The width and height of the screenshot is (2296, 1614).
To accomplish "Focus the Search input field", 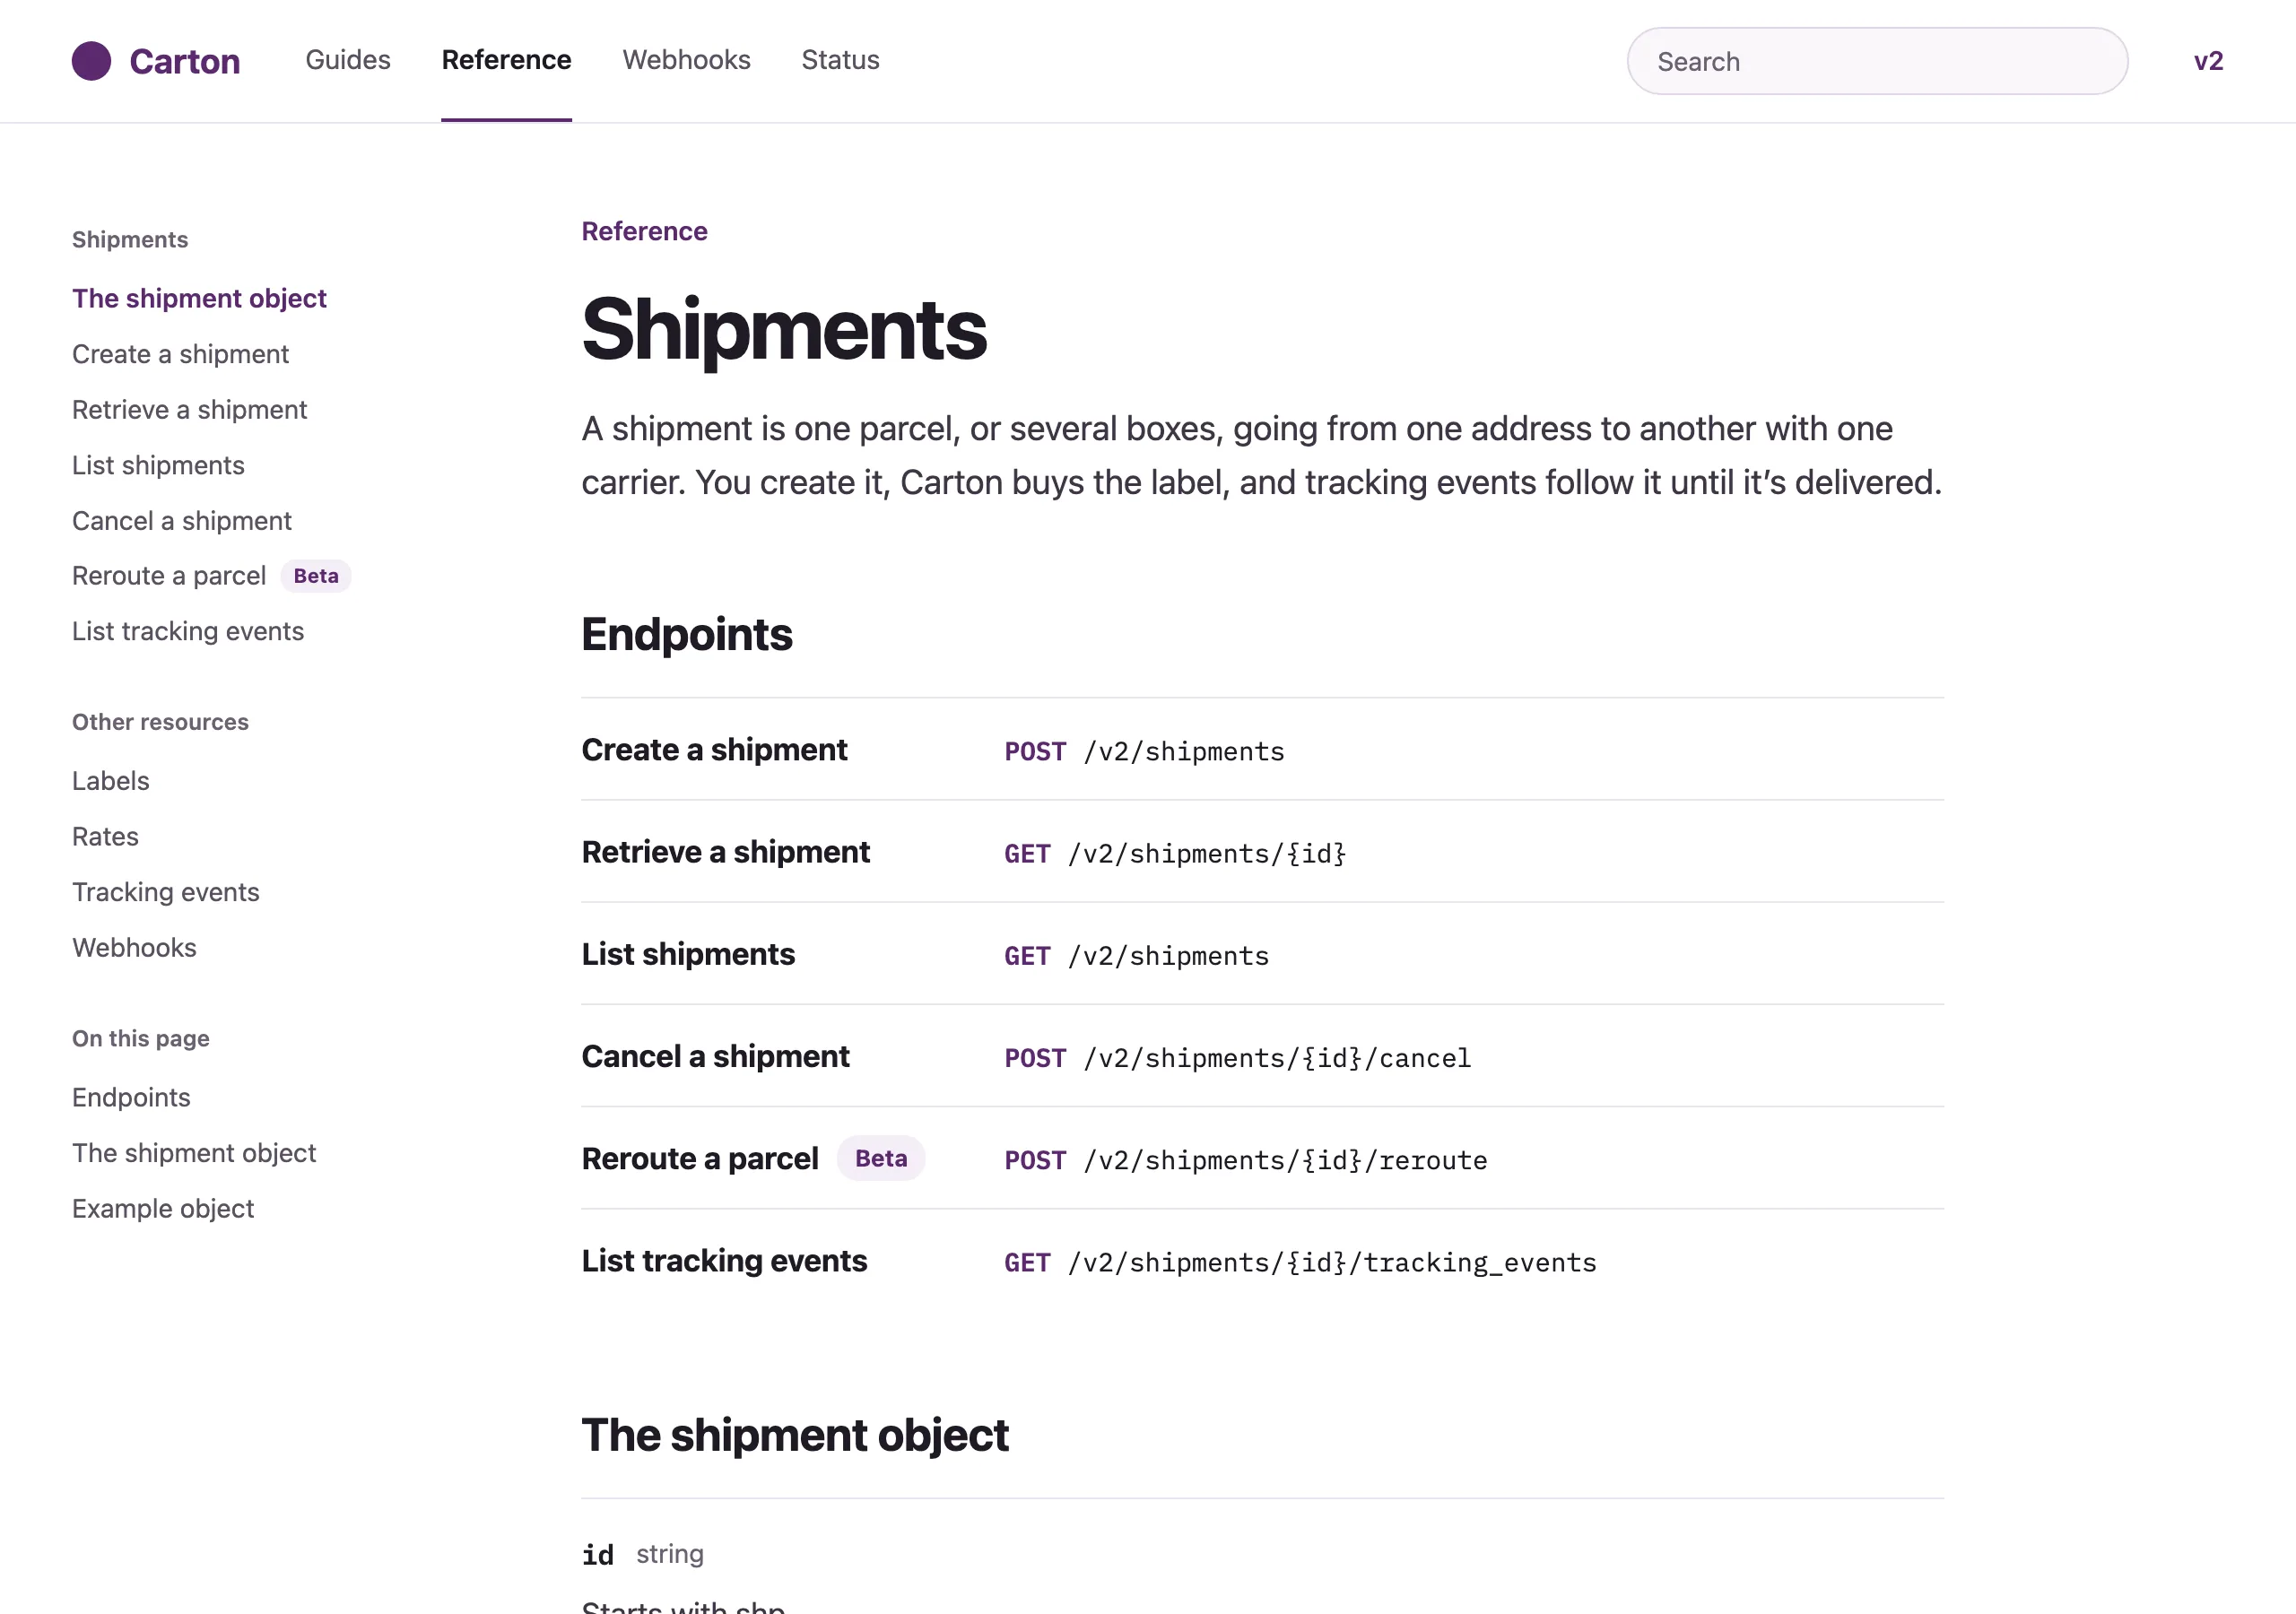I will coord(1877,61).
